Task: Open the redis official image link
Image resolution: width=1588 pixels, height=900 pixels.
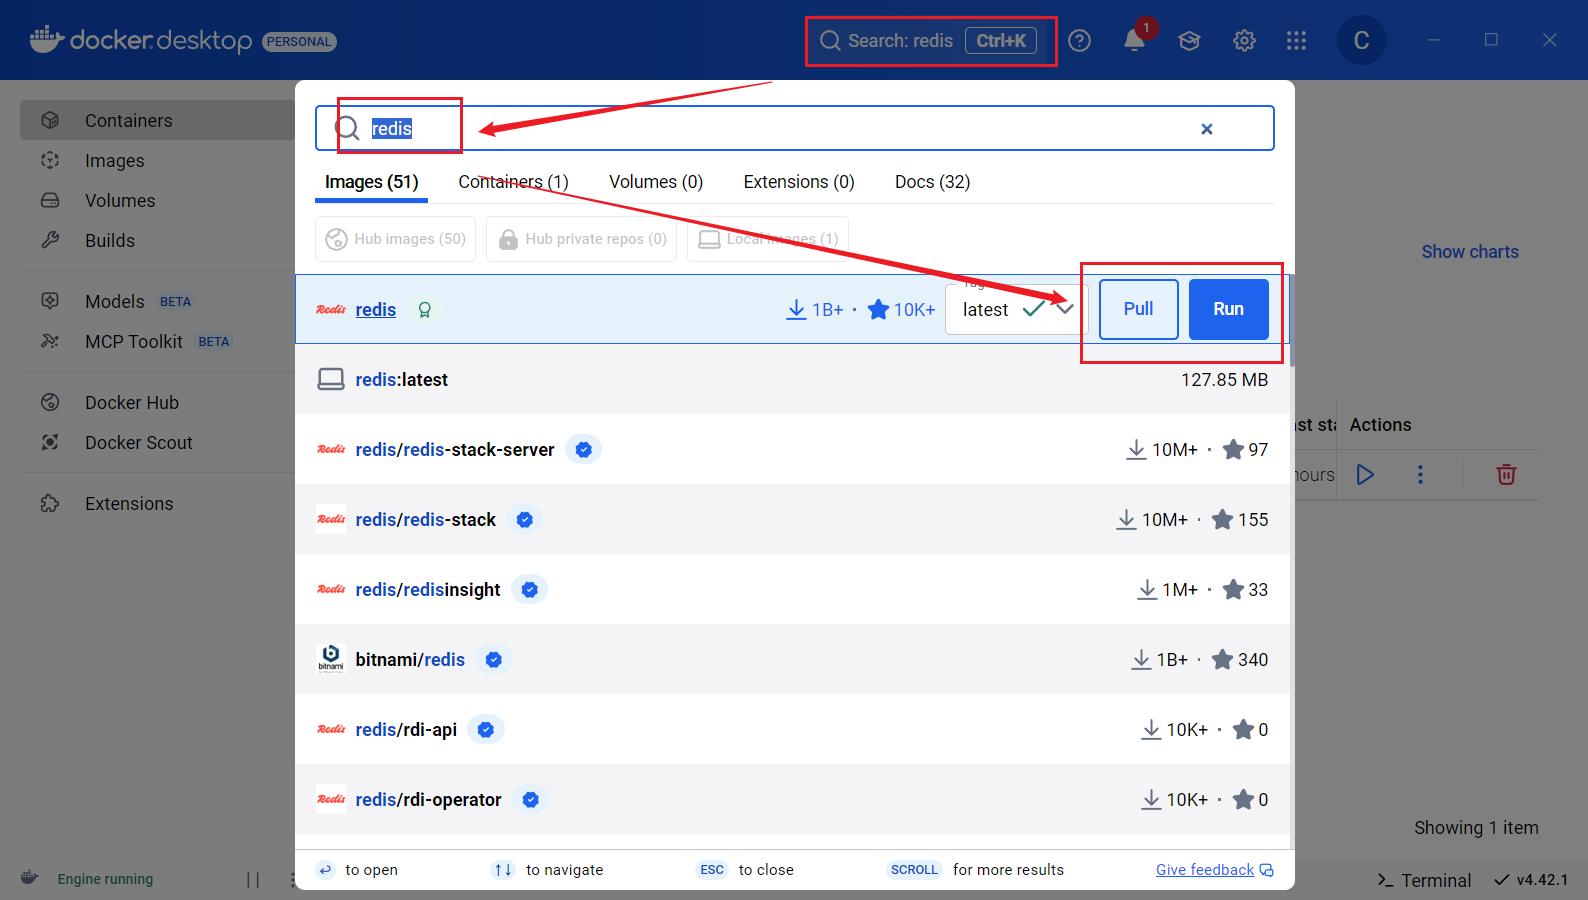Action: coord(376,310)
